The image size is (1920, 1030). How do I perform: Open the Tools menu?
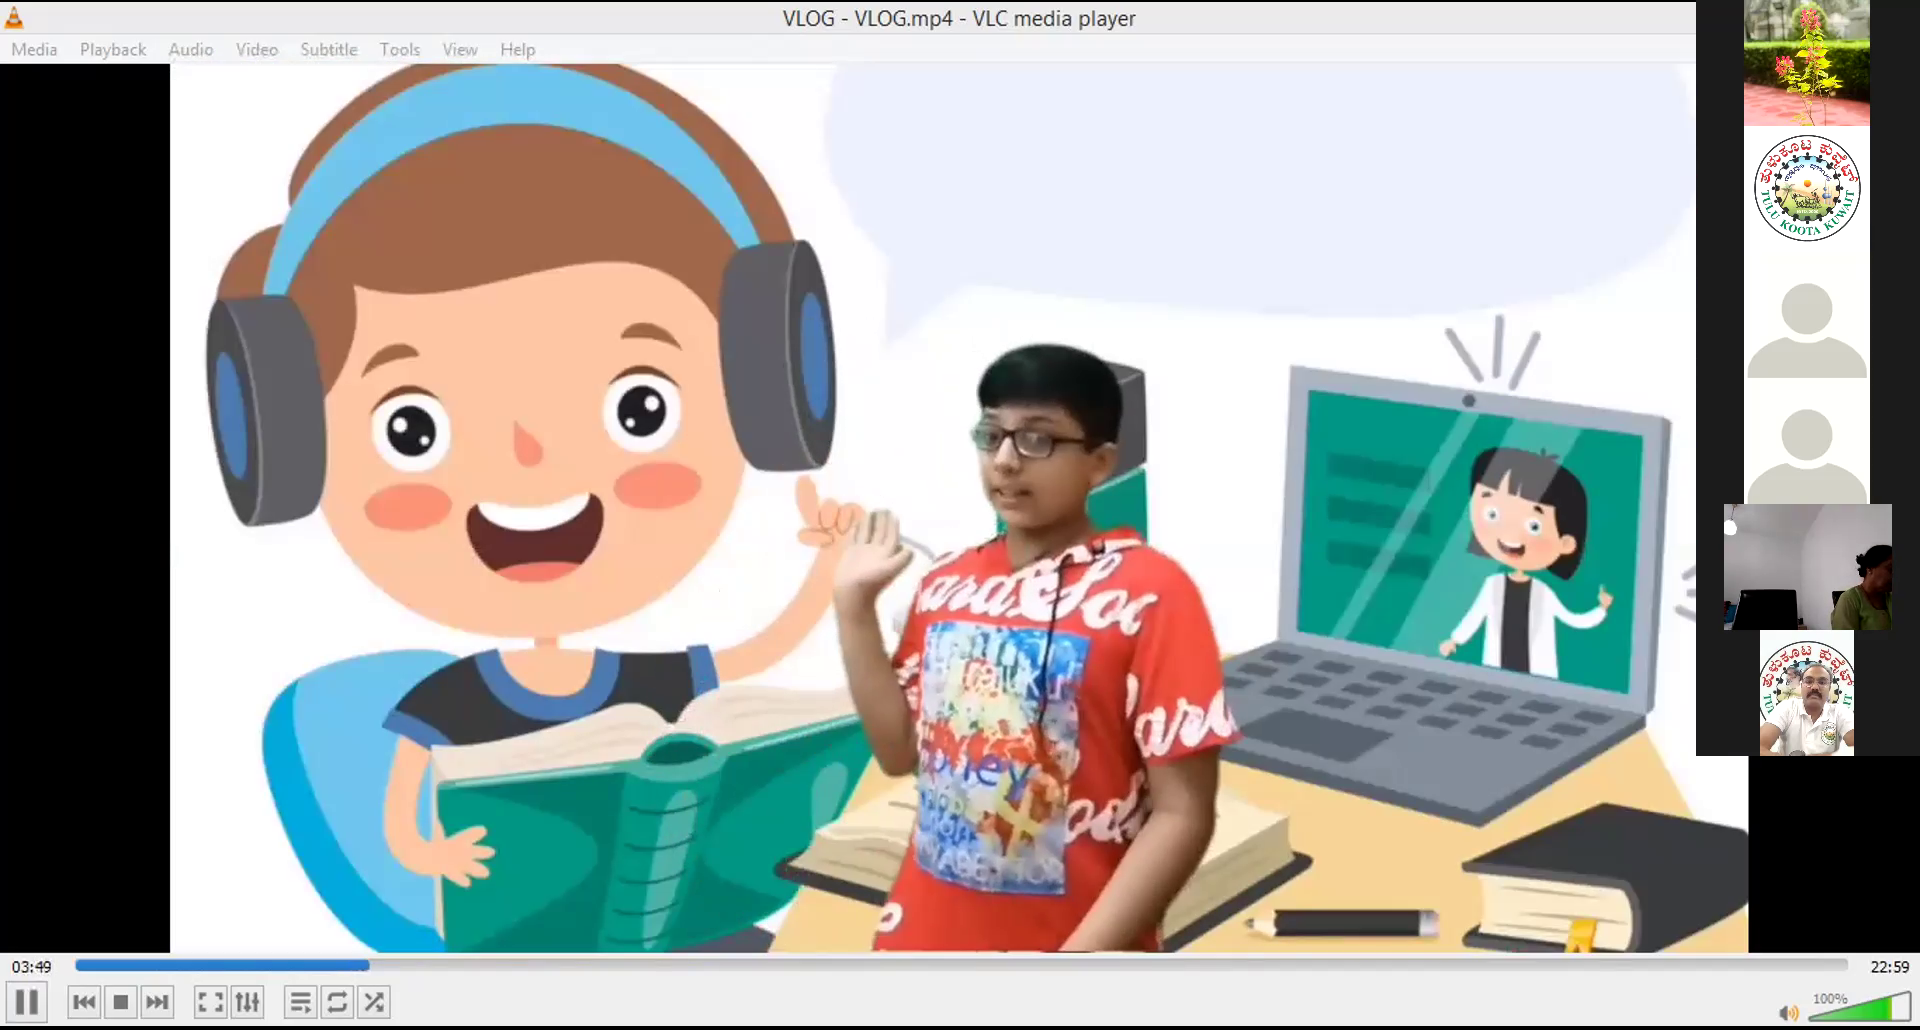point(400,49)
